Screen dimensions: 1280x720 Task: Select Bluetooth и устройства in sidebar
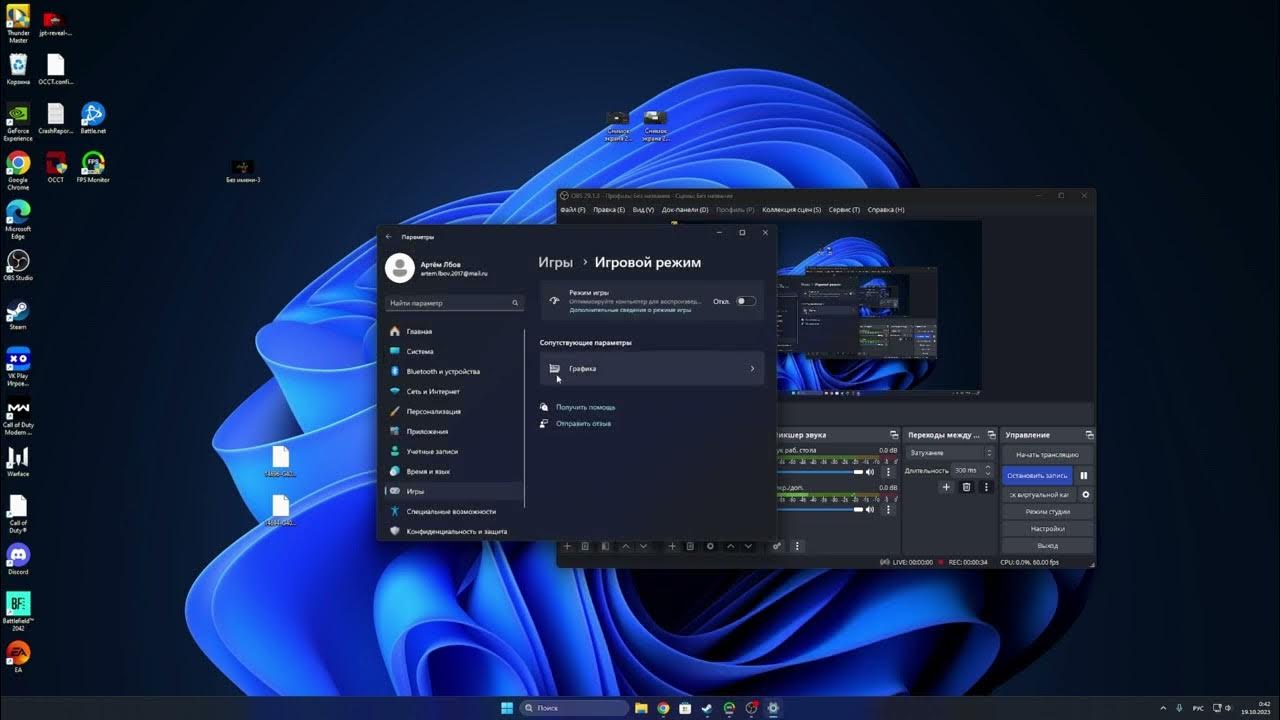click(x=453, y=371)
